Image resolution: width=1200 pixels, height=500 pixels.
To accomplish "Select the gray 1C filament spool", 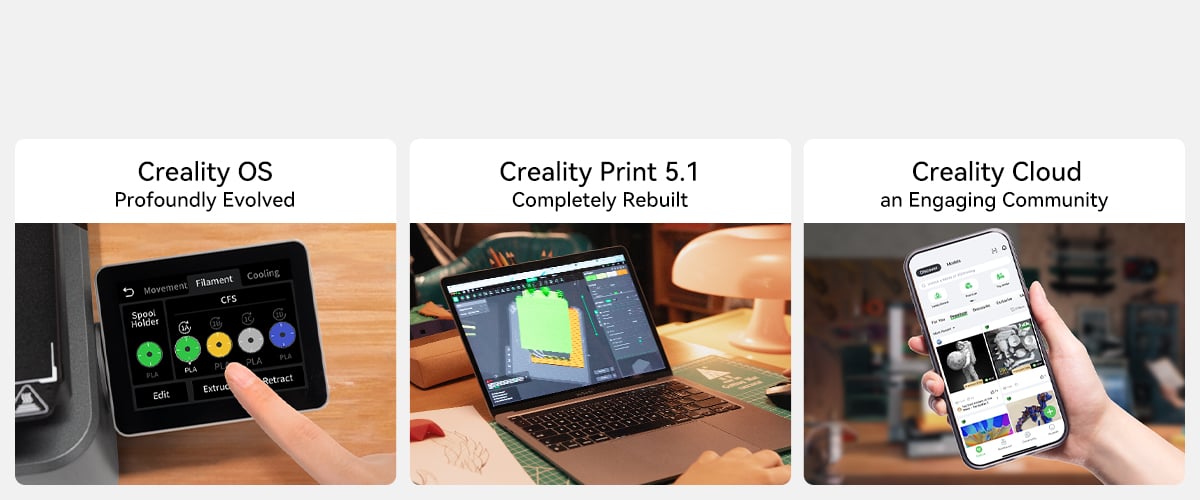I will (x=251, y=340).
